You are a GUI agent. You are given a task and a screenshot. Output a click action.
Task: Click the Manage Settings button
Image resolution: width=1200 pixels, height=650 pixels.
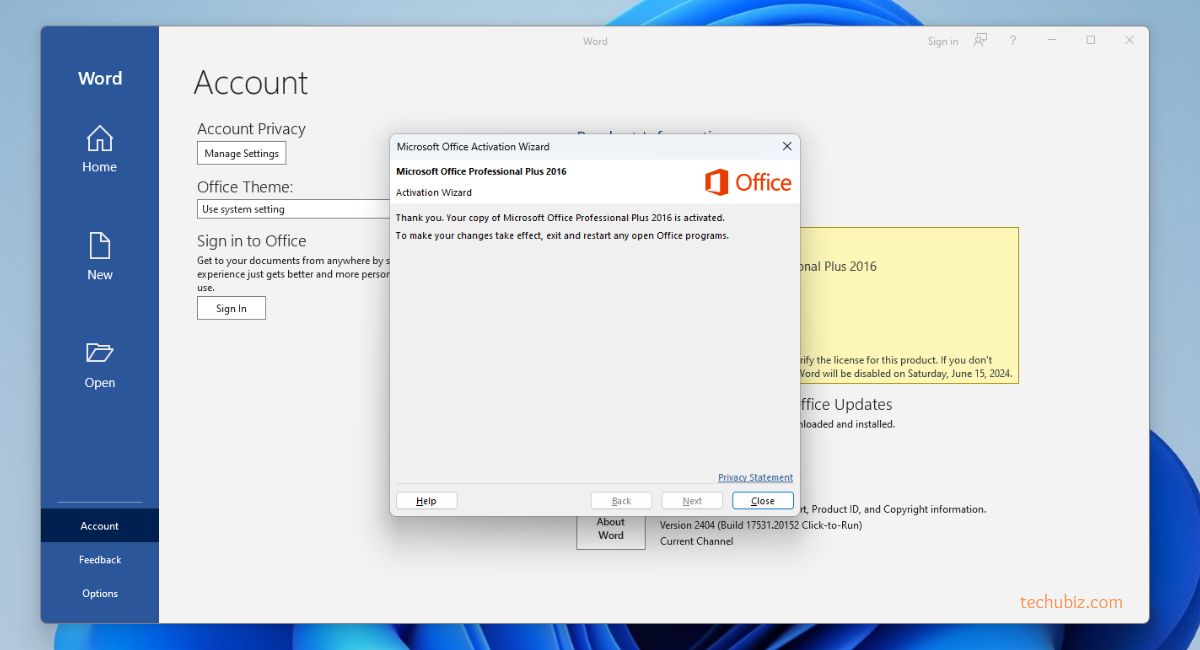(241, 154)
